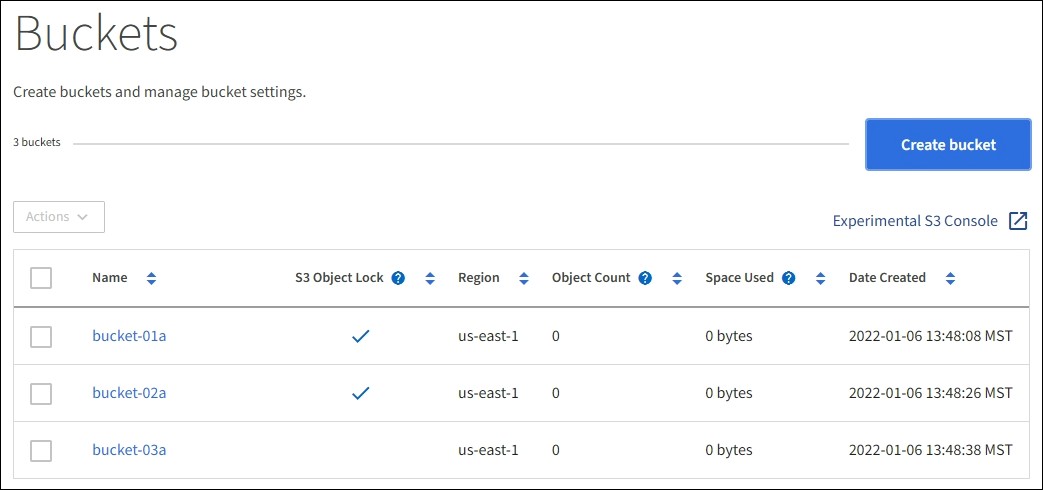This screenshot has height=490, width=1043.
Task: Expand the Actions dropdown
Action: tap(59, 217)
